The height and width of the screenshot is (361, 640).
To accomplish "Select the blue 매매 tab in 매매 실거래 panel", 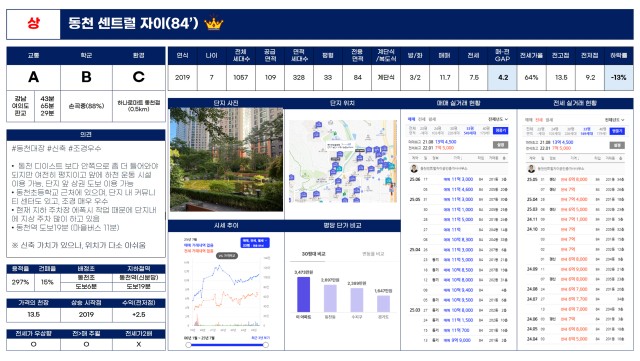I will (x=411, y=119).
